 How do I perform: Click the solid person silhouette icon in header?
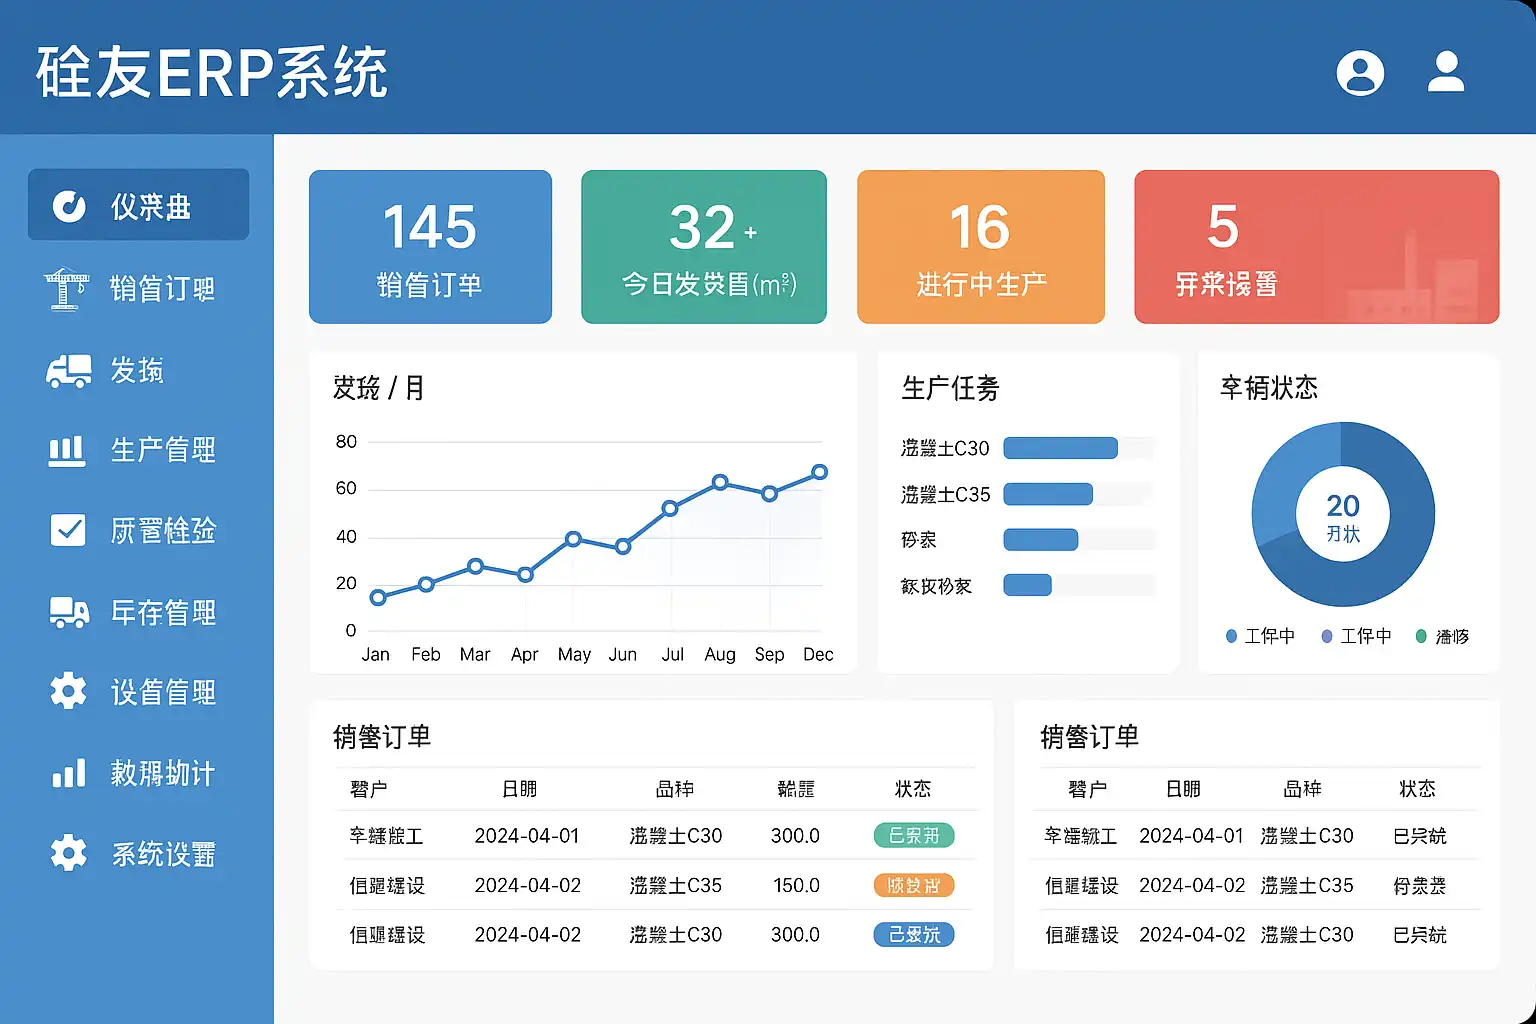pos(1446,72)
